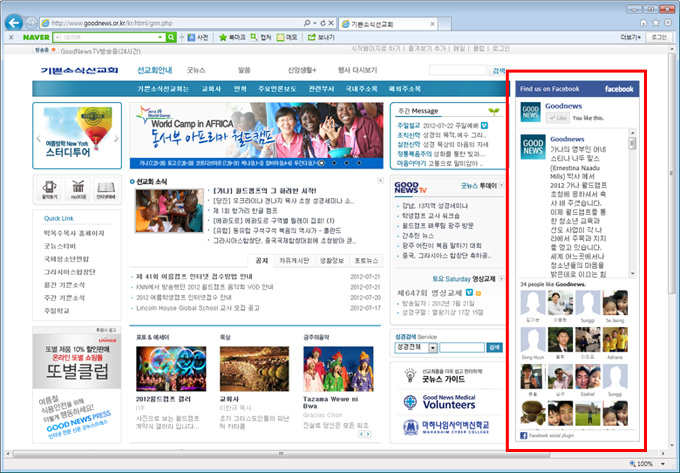Click the memo tool on Naver toolbar

tap(287, 37)
